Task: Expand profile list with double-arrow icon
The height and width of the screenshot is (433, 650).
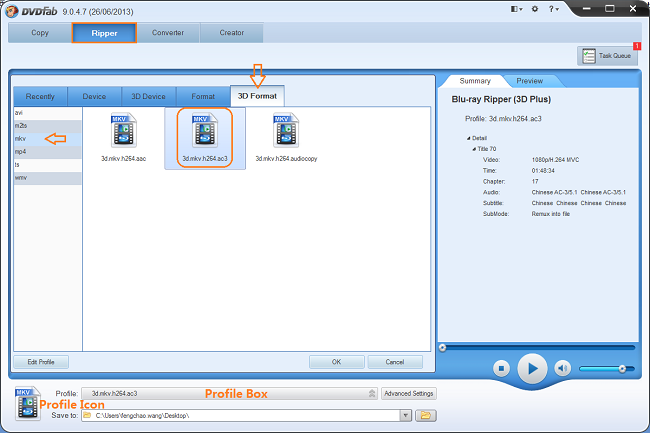Action: (372, 394)
